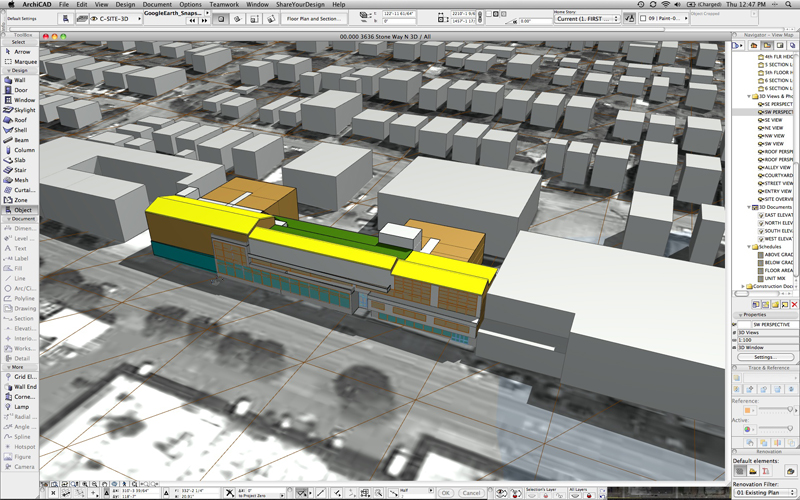800x500 pixels.
Task: Open the Teamwork menu
Action: coord(223,5)
